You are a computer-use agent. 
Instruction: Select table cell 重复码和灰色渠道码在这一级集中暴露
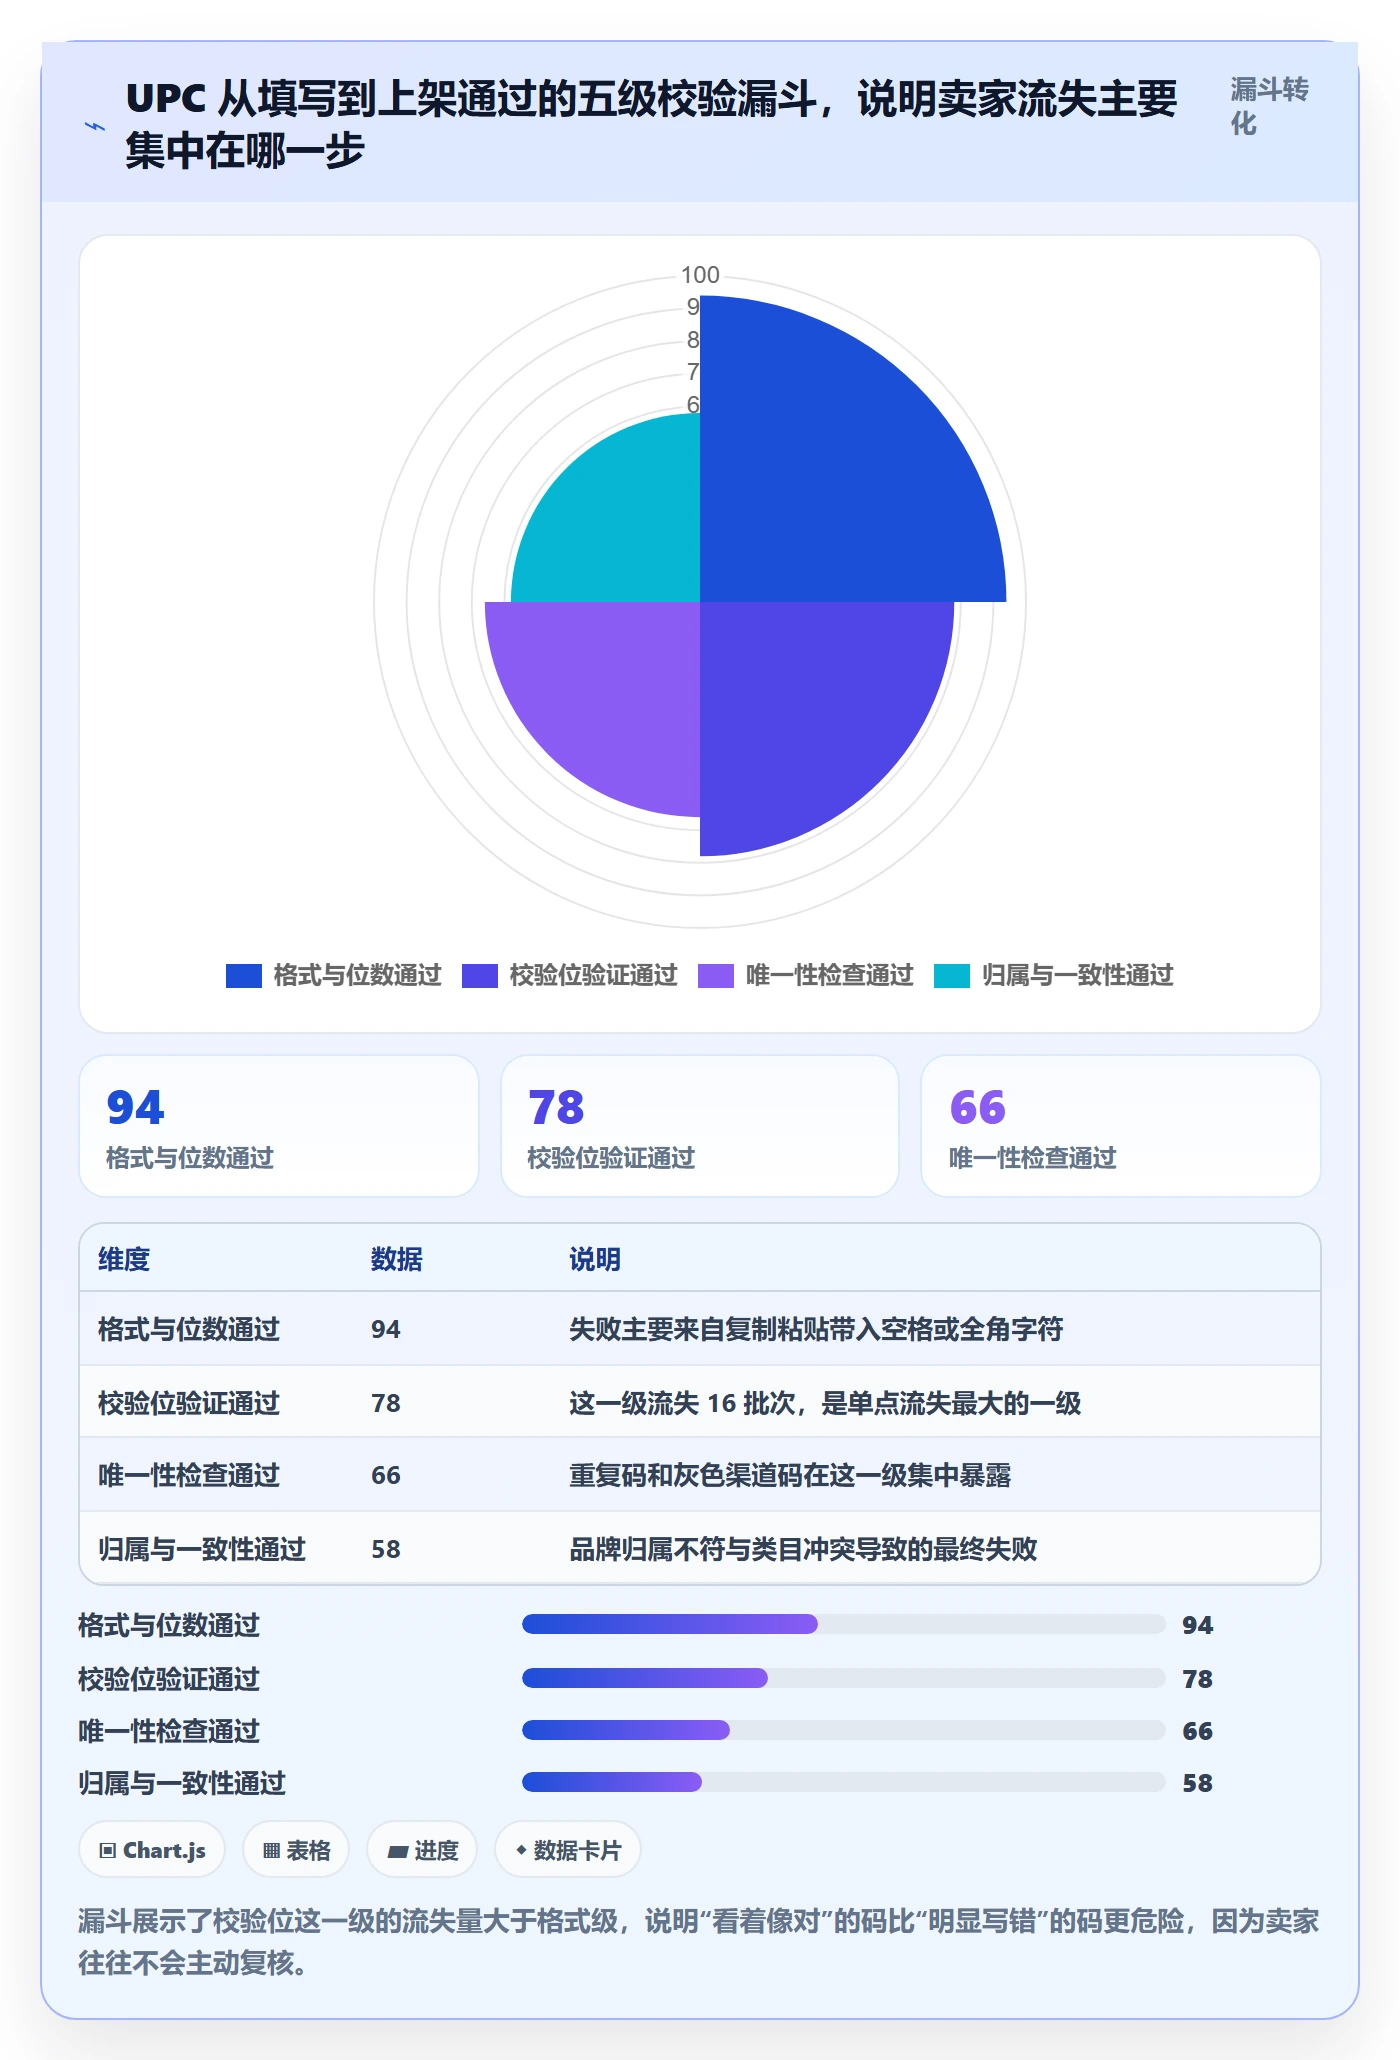(790, 1475)
